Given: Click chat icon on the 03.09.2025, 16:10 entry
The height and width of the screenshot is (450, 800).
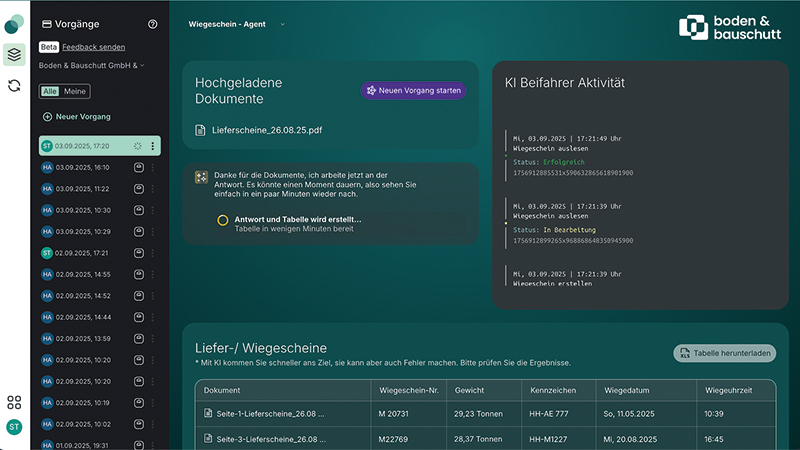Looking at the screenshot, I should click(139, 168).
